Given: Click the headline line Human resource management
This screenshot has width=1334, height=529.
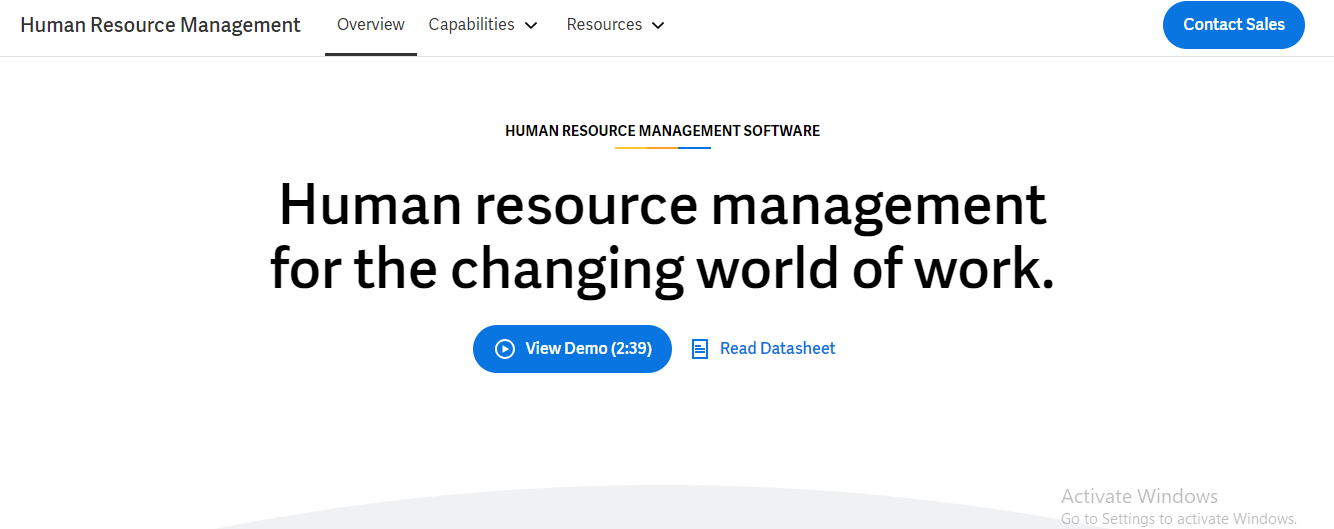Looking at the screenshot, I should pos(662,204).
